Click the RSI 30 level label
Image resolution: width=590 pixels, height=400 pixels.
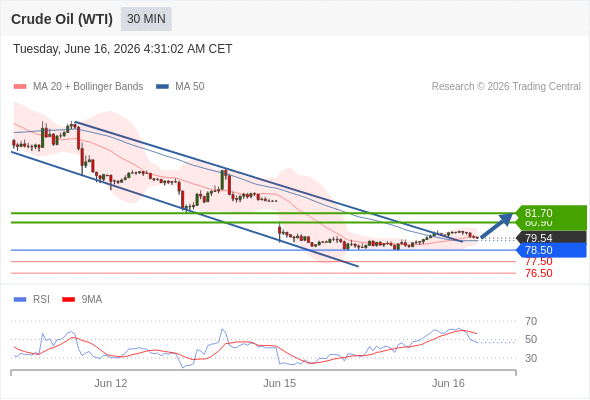tap(531, 358)
